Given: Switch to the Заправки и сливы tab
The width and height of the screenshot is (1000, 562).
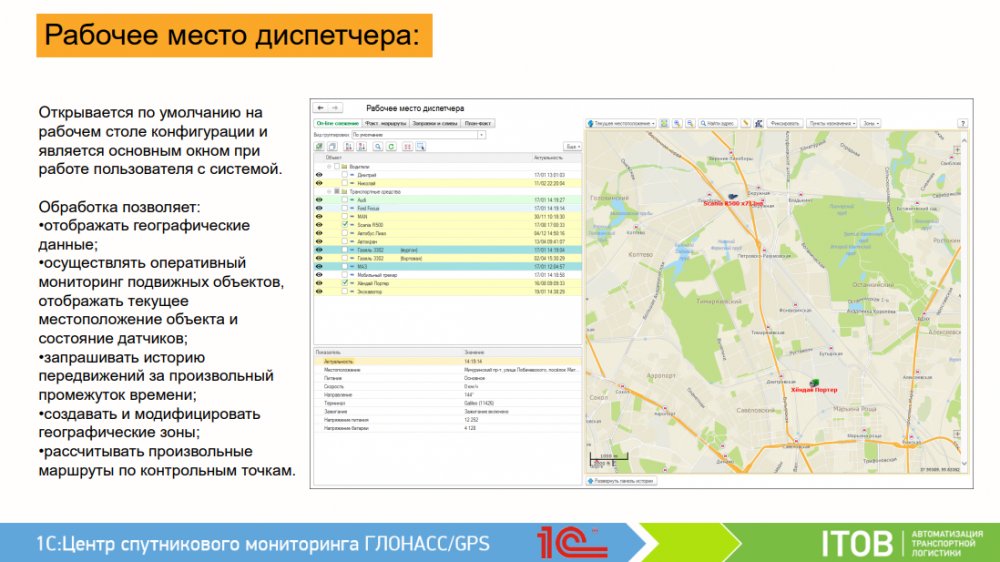Looking at the screenshot, I should (436, 123).
